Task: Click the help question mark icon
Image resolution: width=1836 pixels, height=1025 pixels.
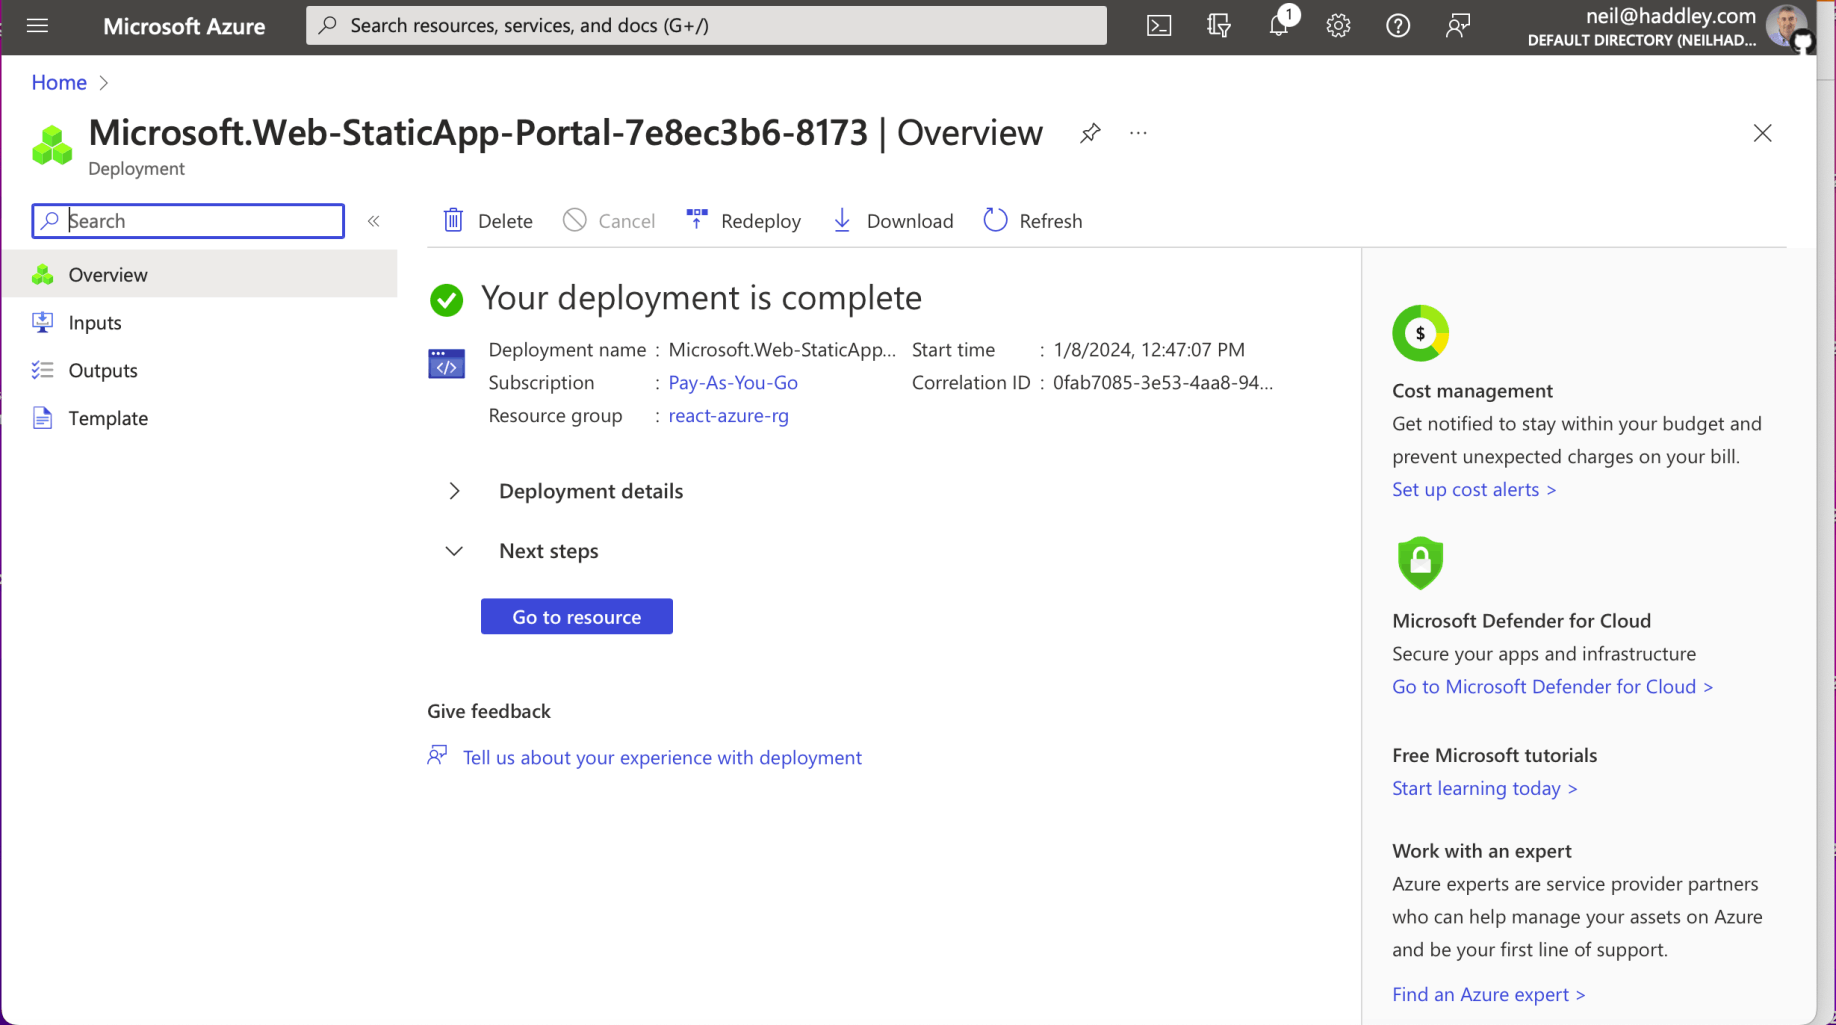Action: (x=1398, y=26)
